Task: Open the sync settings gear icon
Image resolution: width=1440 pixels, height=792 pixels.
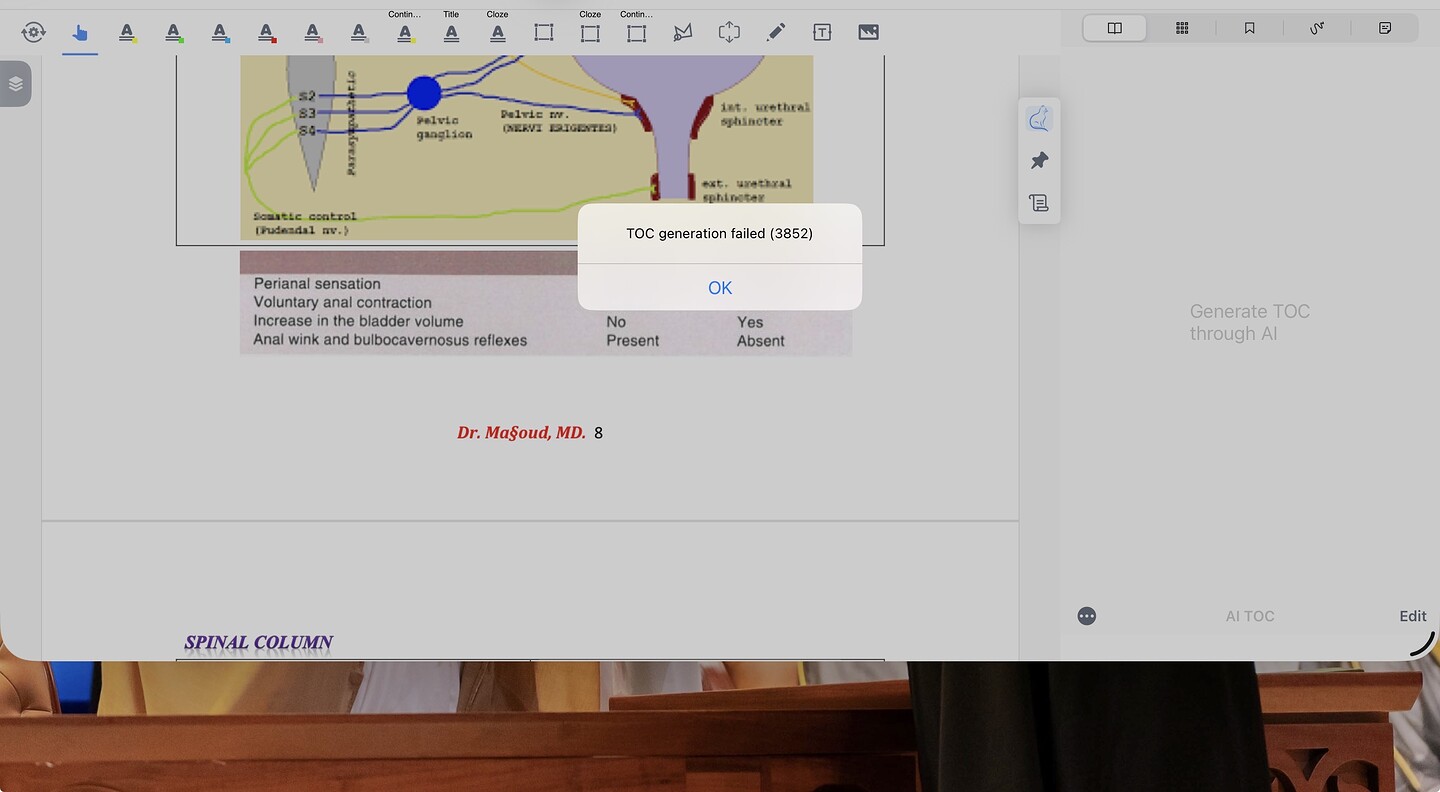Action: pos(33,33)
